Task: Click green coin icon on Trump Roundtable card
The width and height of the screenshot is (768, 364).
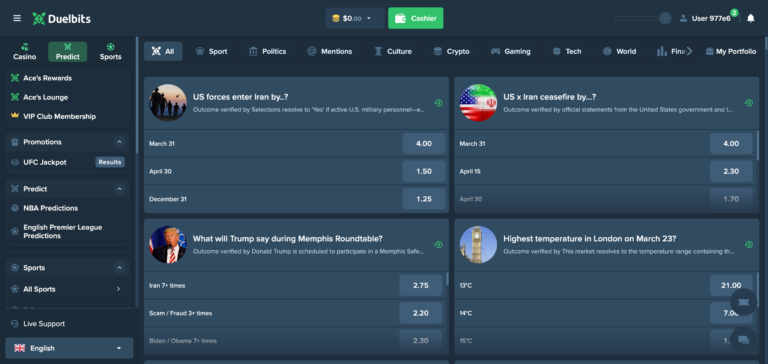Action: coord(438,244)
